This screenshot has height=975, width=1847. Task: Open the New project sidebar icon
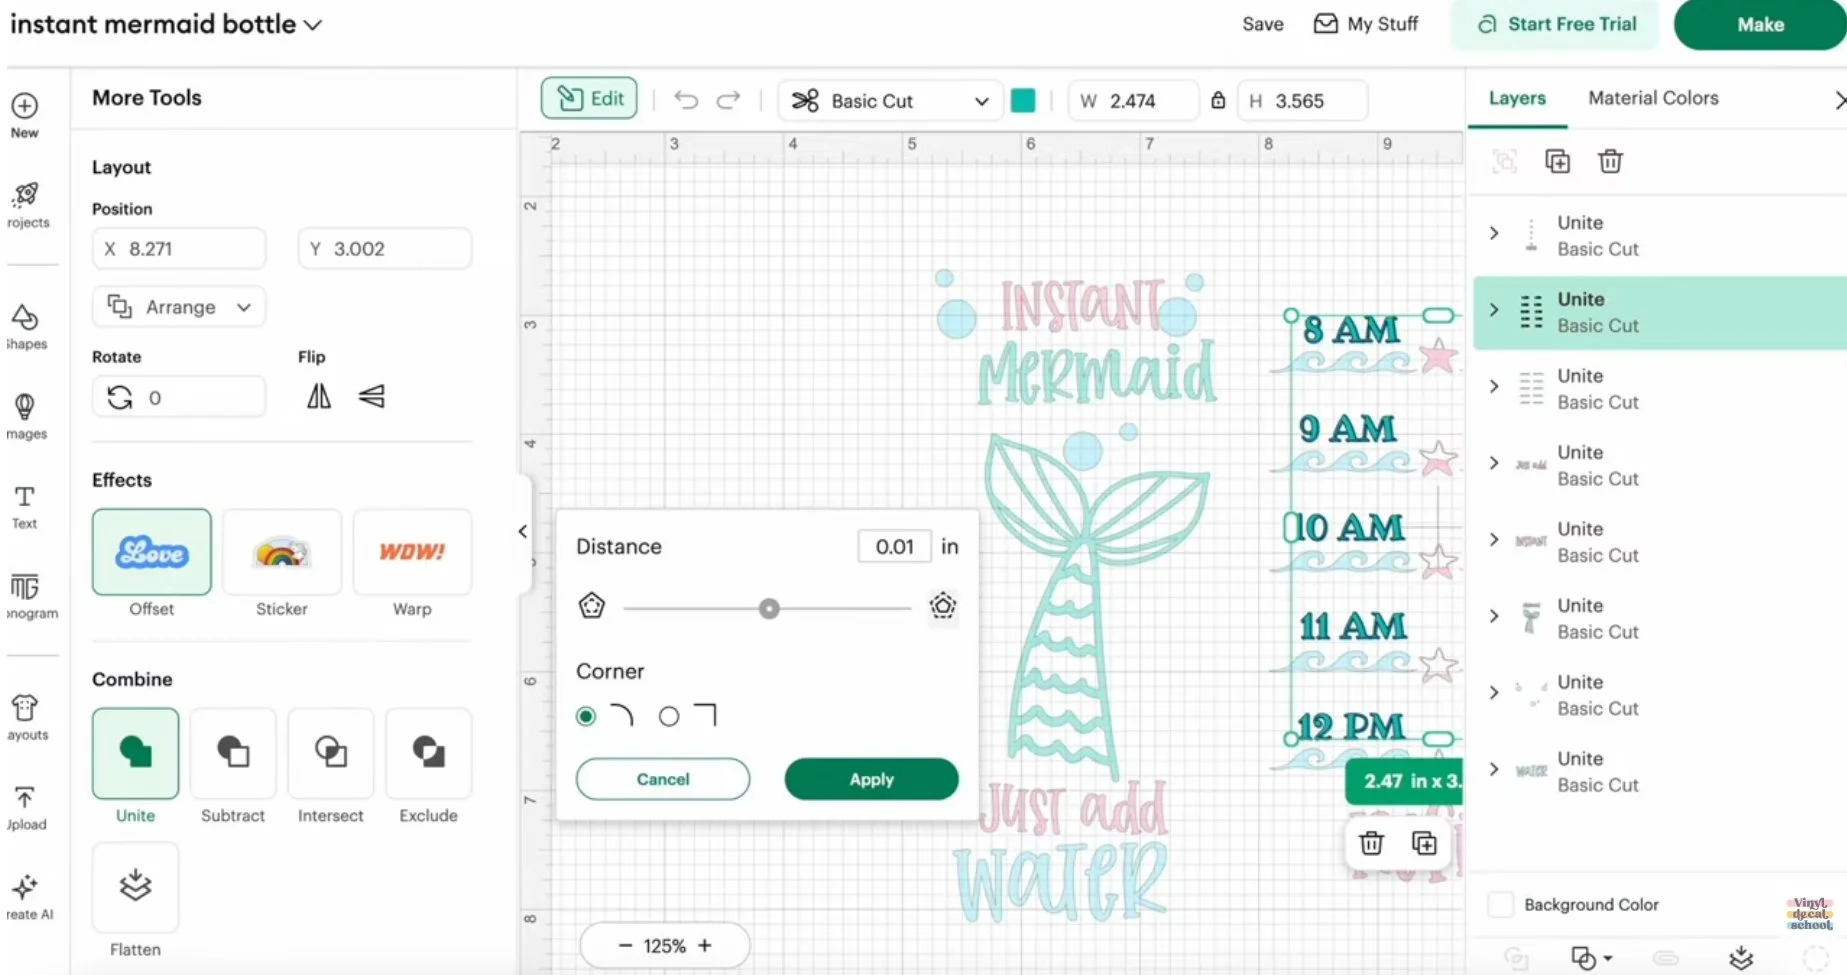[25, 116]
